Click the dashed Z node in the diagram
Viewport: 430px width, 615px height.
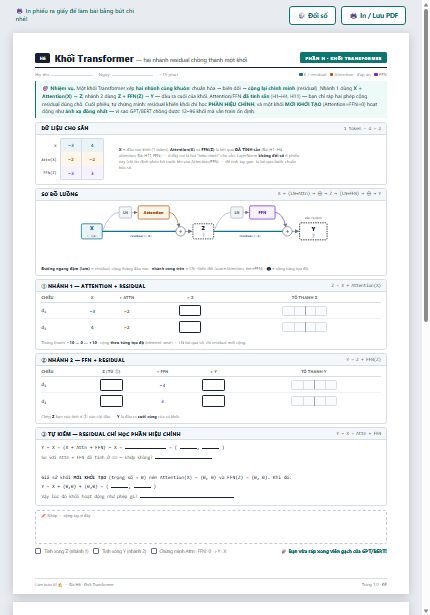point(203,231)
